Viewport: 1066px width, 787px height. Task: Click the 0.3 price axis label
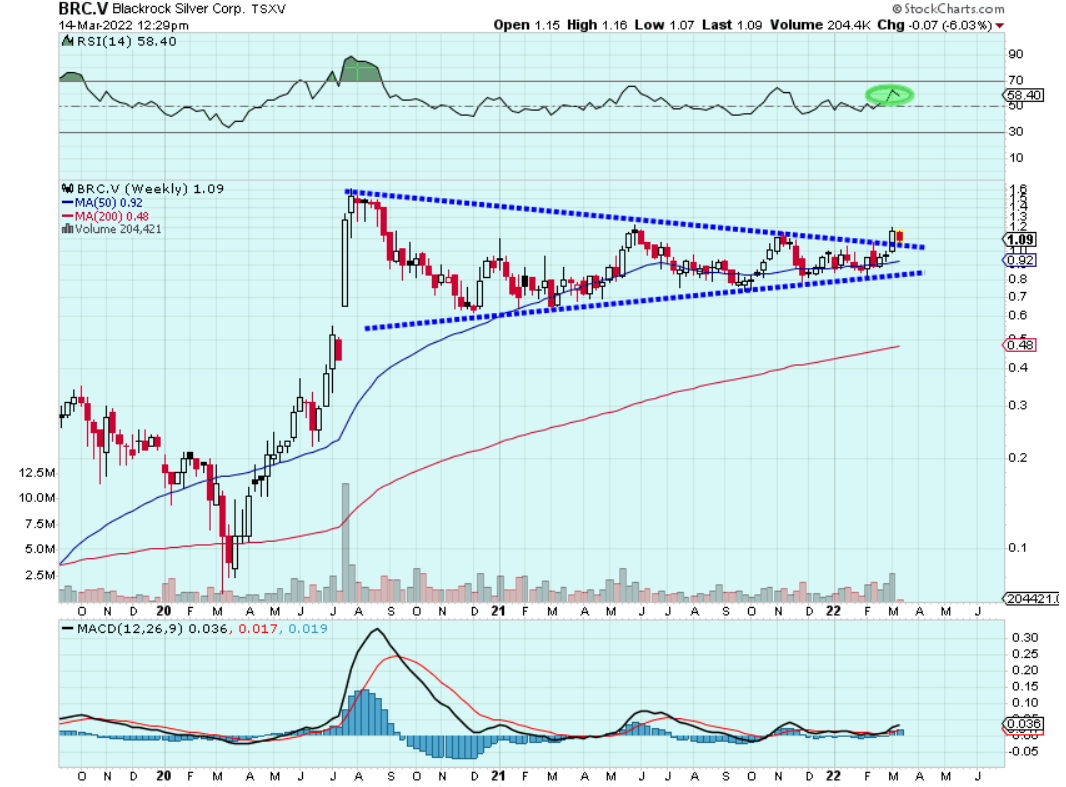pos(1018,405)
